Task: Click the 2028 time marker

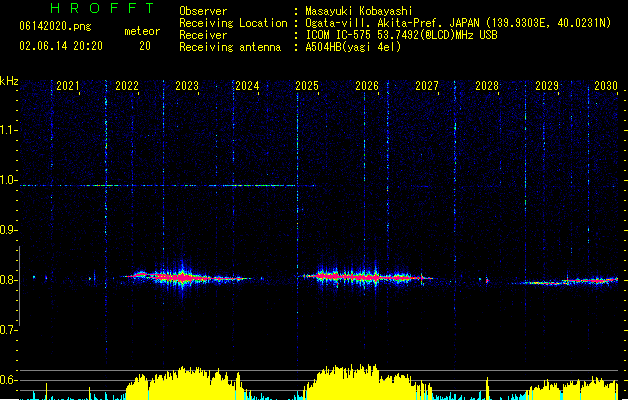Action: (487, 86)
